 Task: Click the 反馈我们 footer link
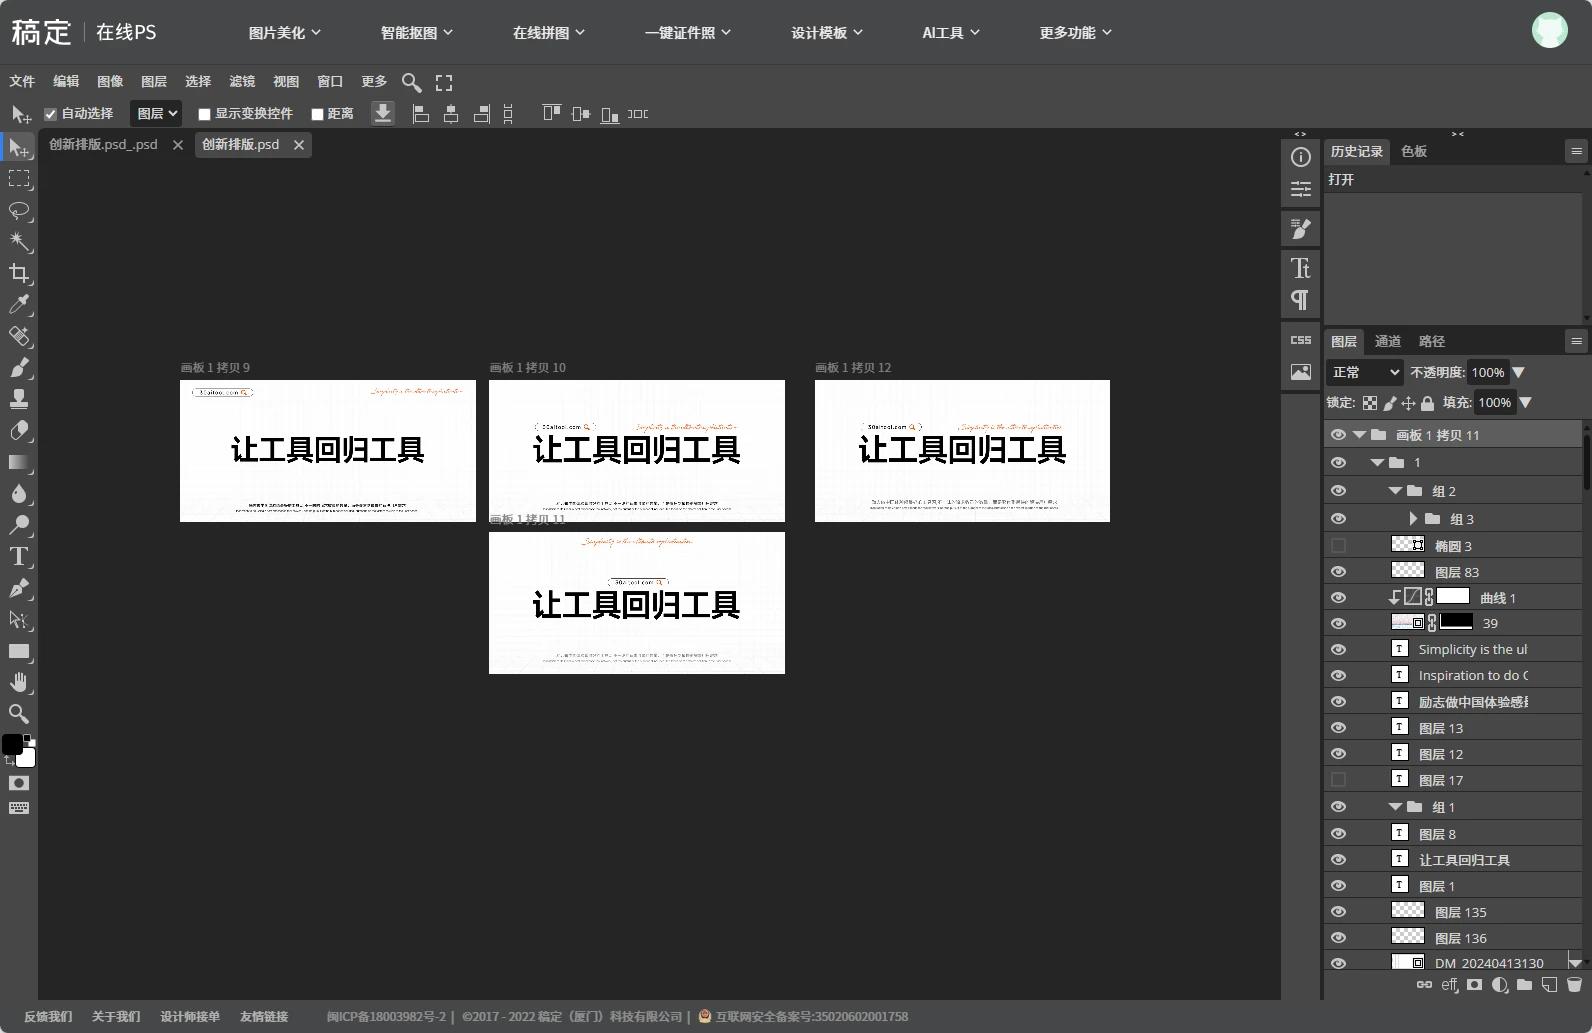(x=48, y=1017)
